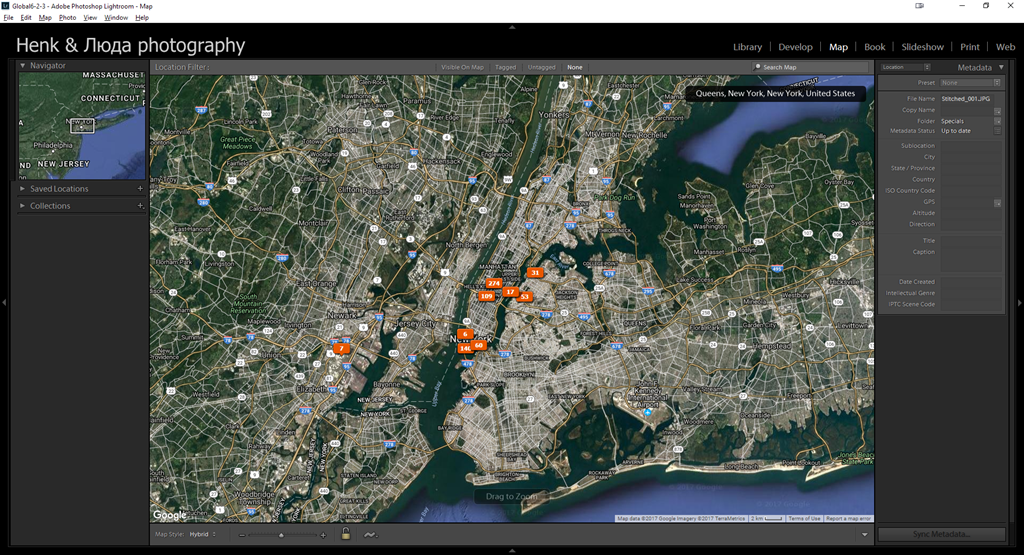The width and height of the screenshot is (1024, 555).
Task: Click the zoom in plus icon
Action: [323, 535]
